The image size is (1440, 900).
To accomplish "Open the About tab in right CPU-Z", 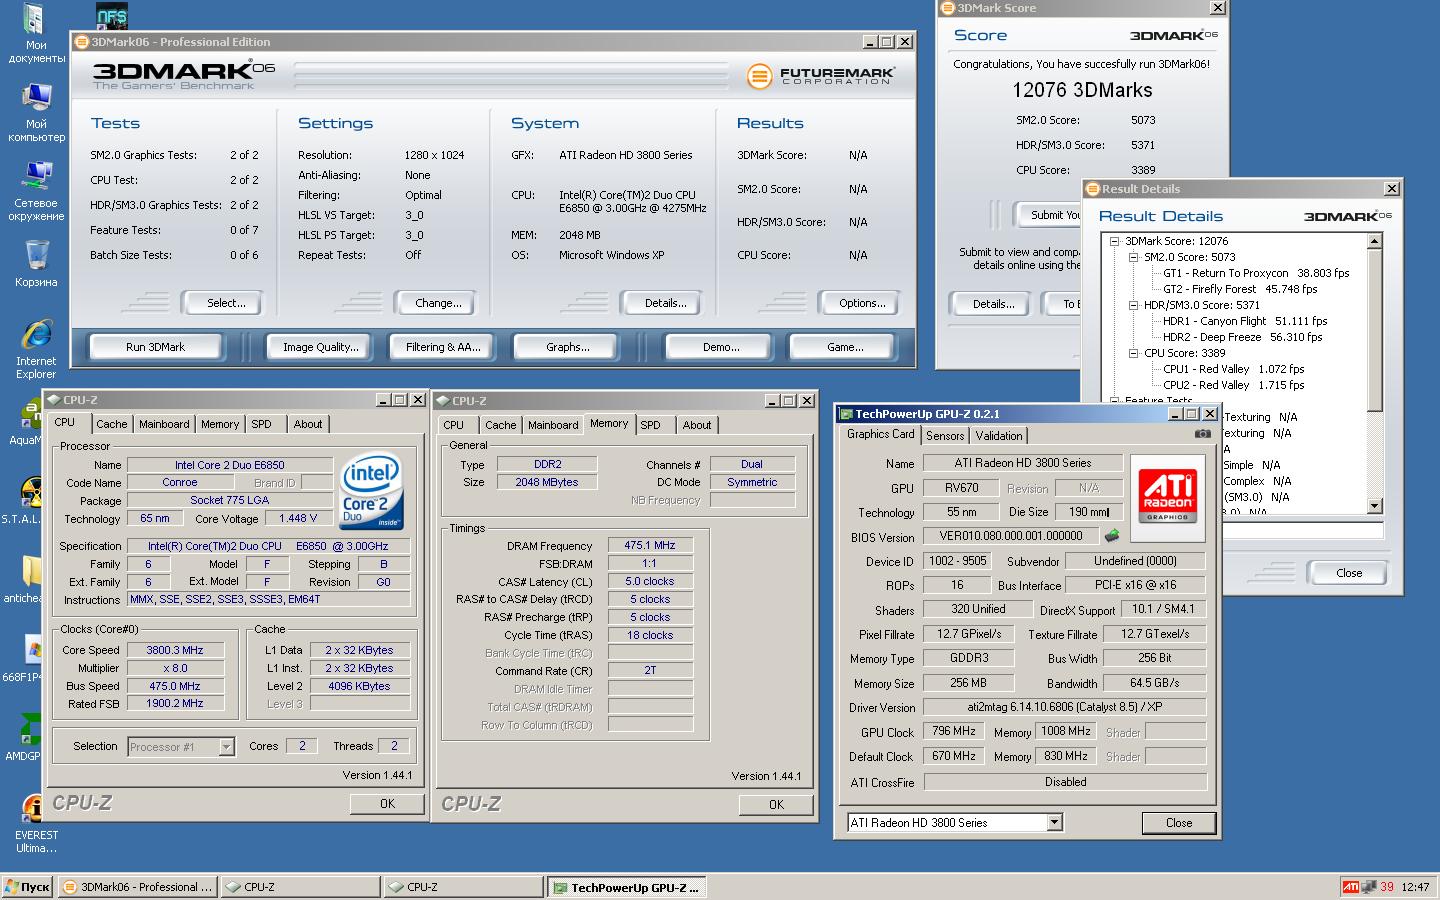I will click(697, 425).
